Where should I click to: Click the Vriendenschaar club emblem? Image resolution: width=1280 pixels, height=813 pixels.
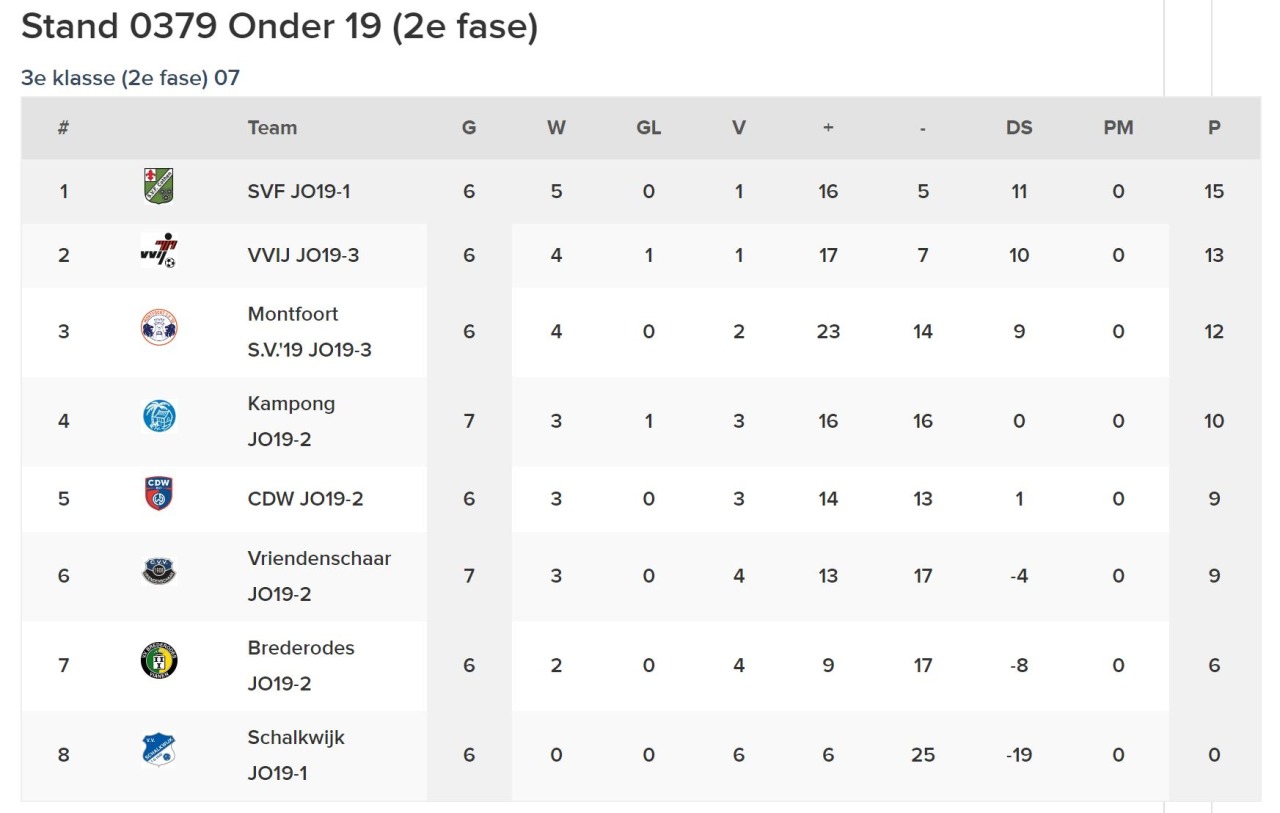pyautogui.click(x=159, y=571)
